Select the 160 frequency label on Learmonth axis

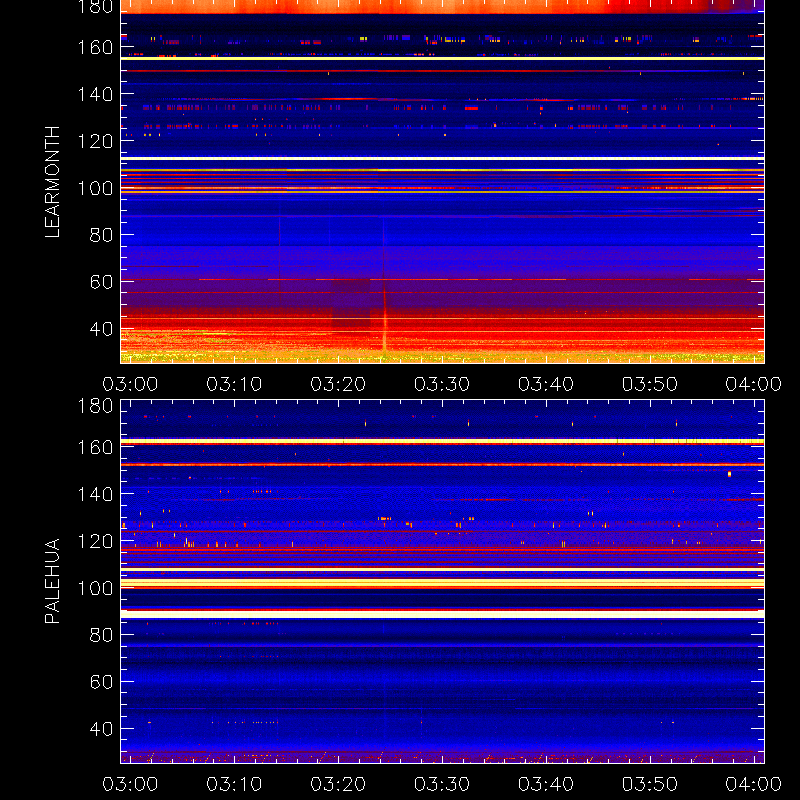click(95, 47)
